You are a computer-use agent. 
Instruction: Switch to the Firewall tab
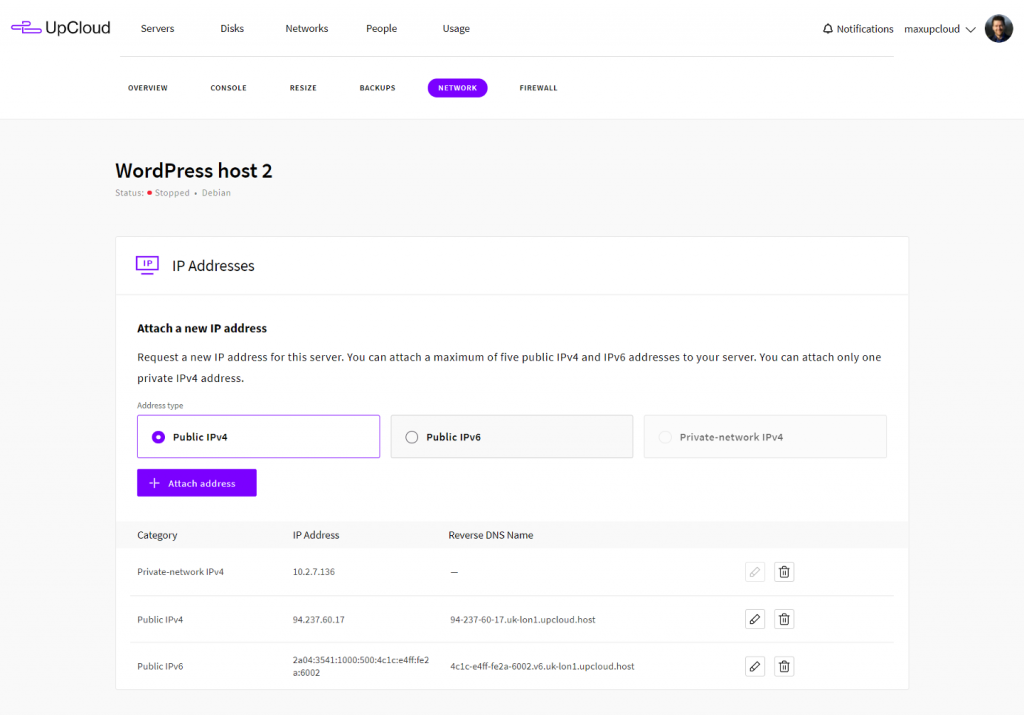(538, 88)
